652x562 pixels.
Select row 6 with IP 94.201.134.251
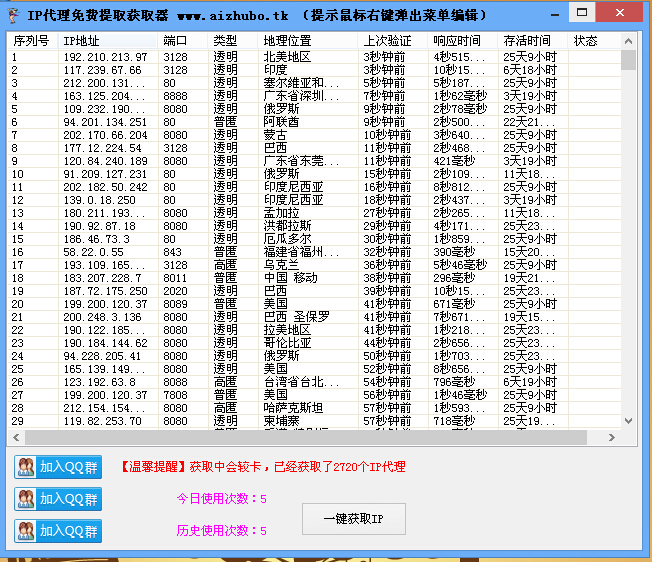314,122
